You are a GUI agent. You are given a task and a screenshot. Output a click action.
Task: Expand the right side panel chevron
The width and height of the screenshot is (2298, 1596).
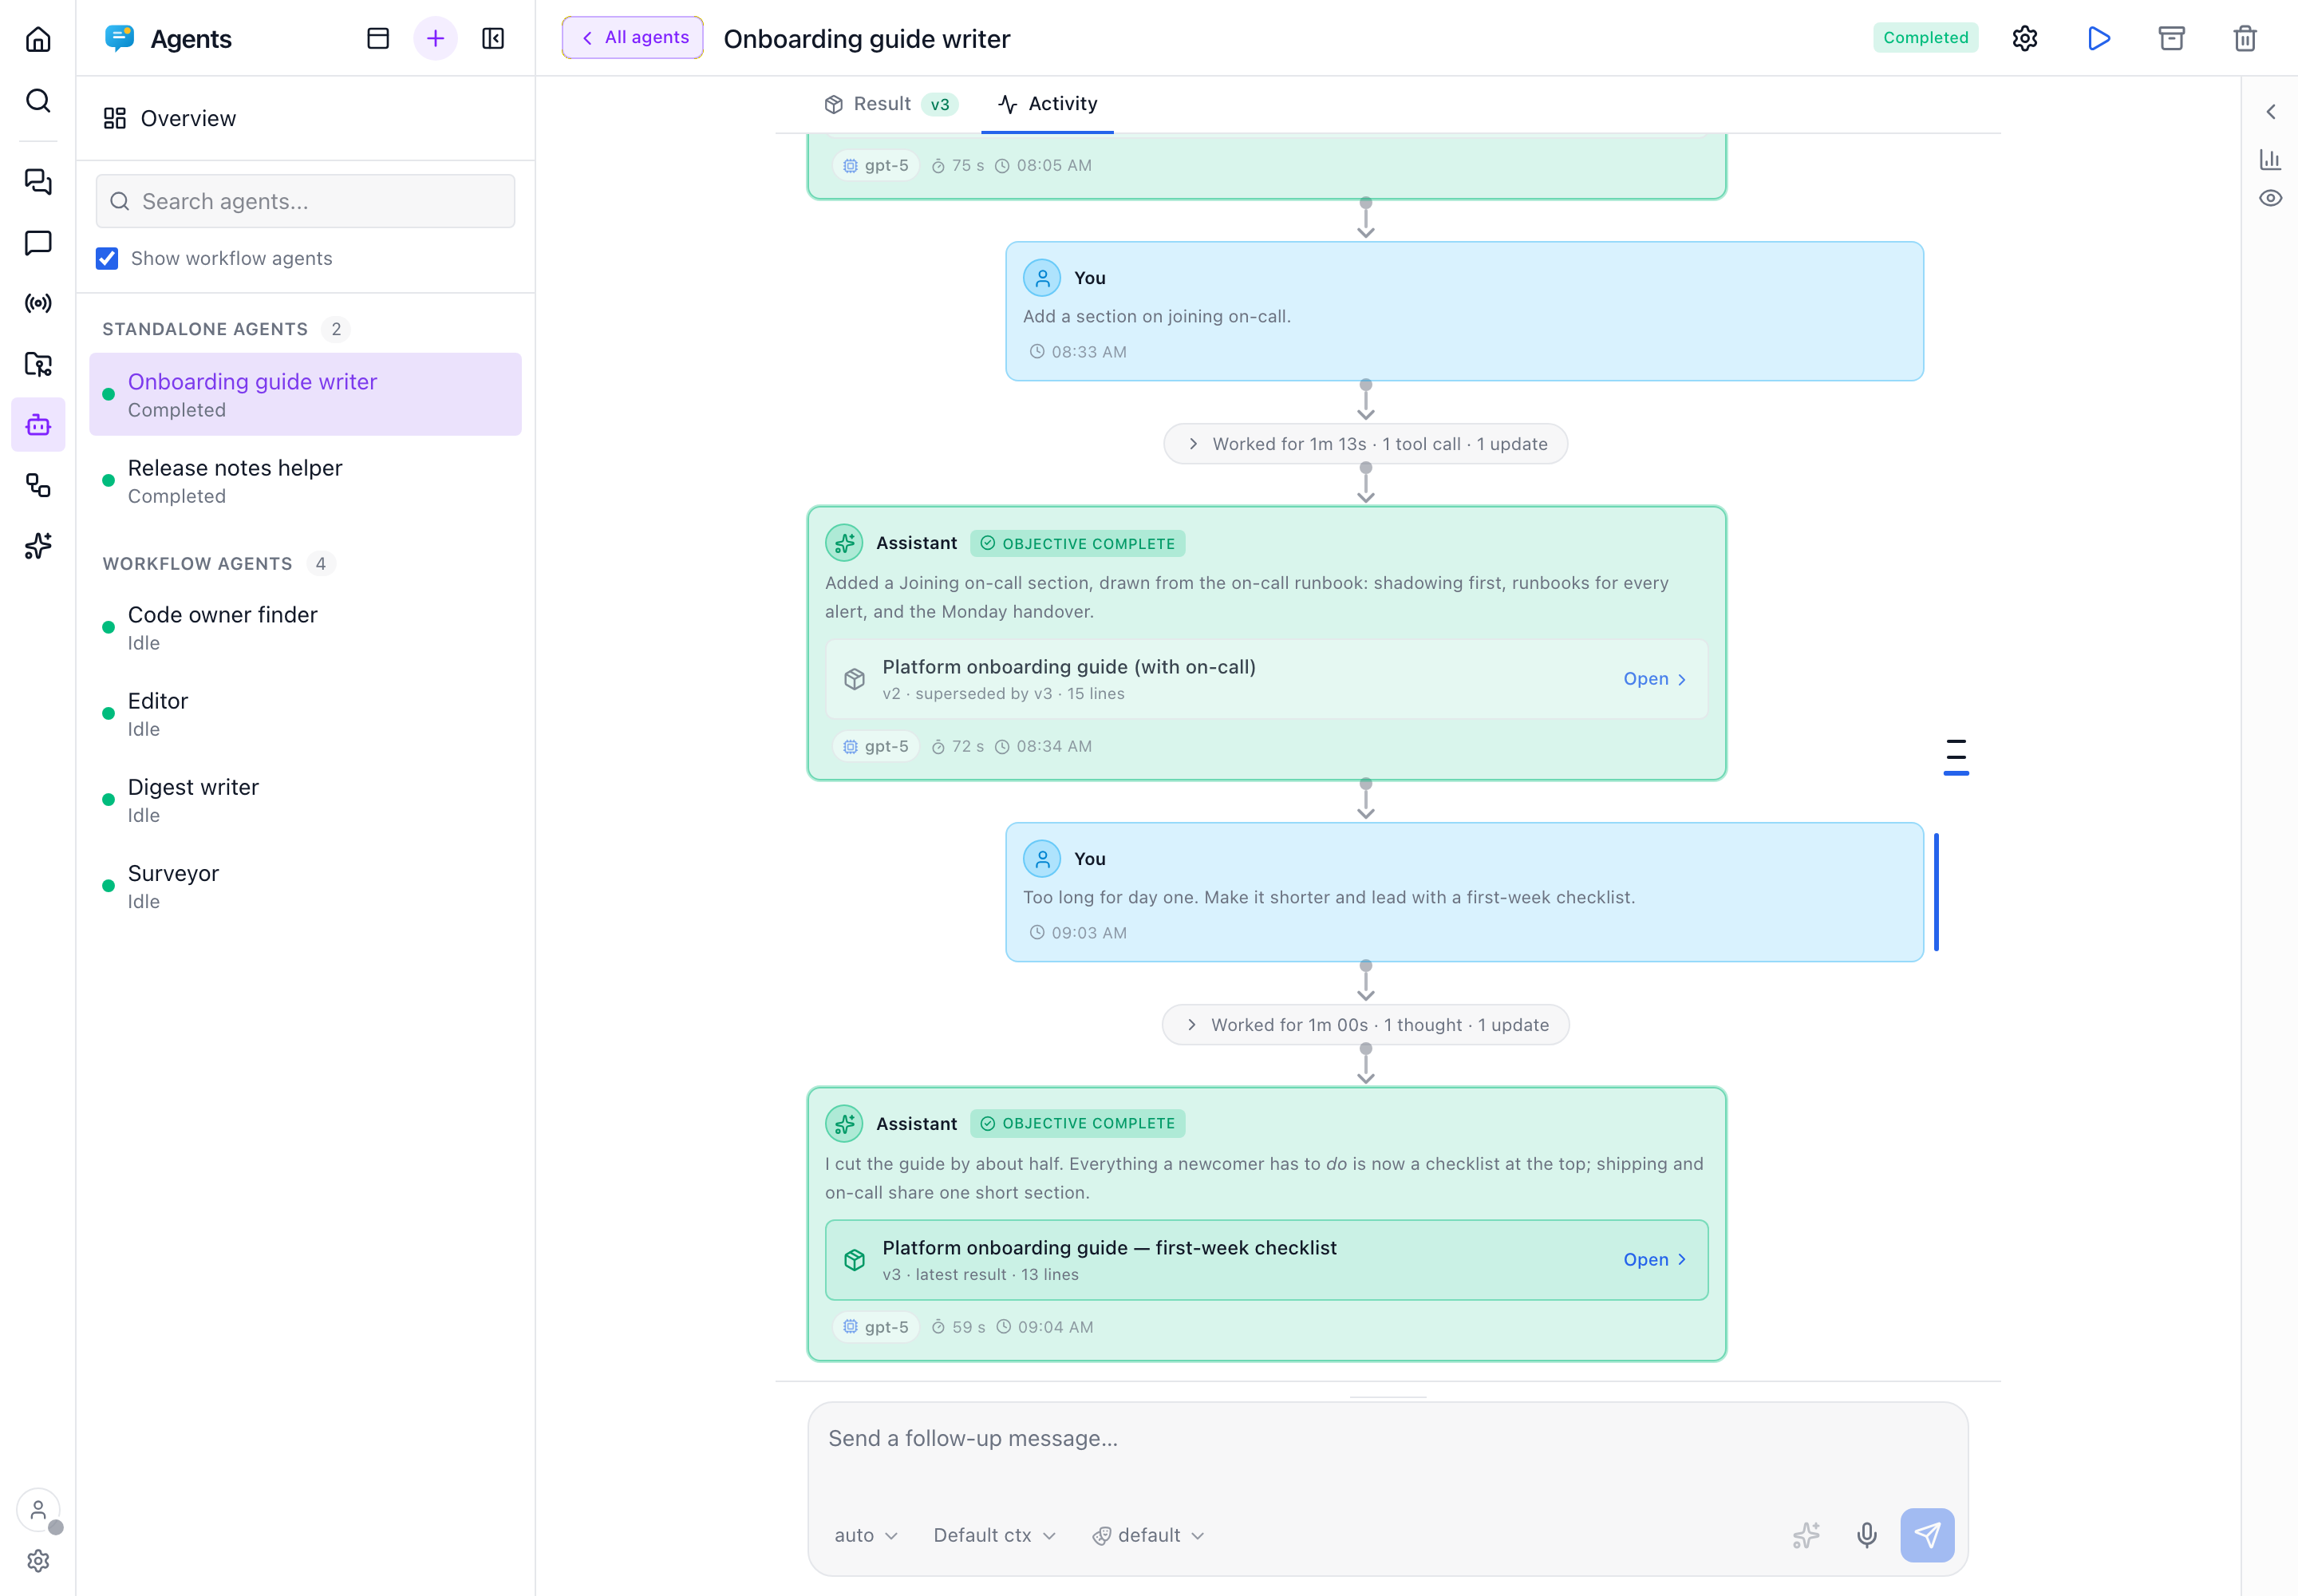coord(2270,112)
